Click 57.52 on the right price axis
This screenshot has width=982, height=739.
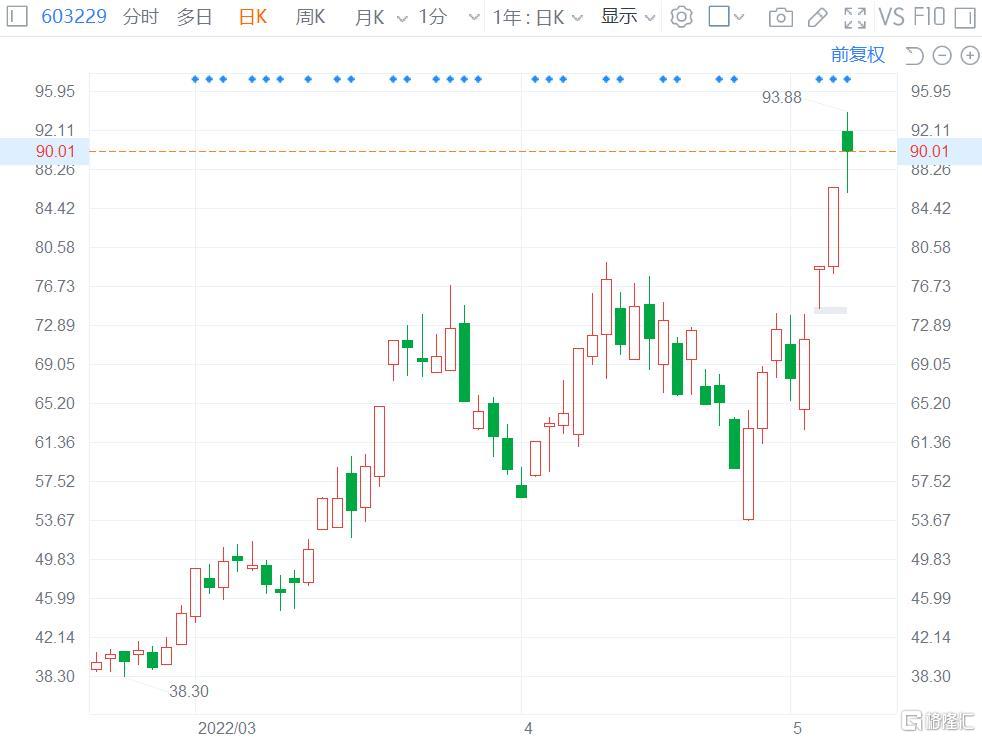click(931, 481)
